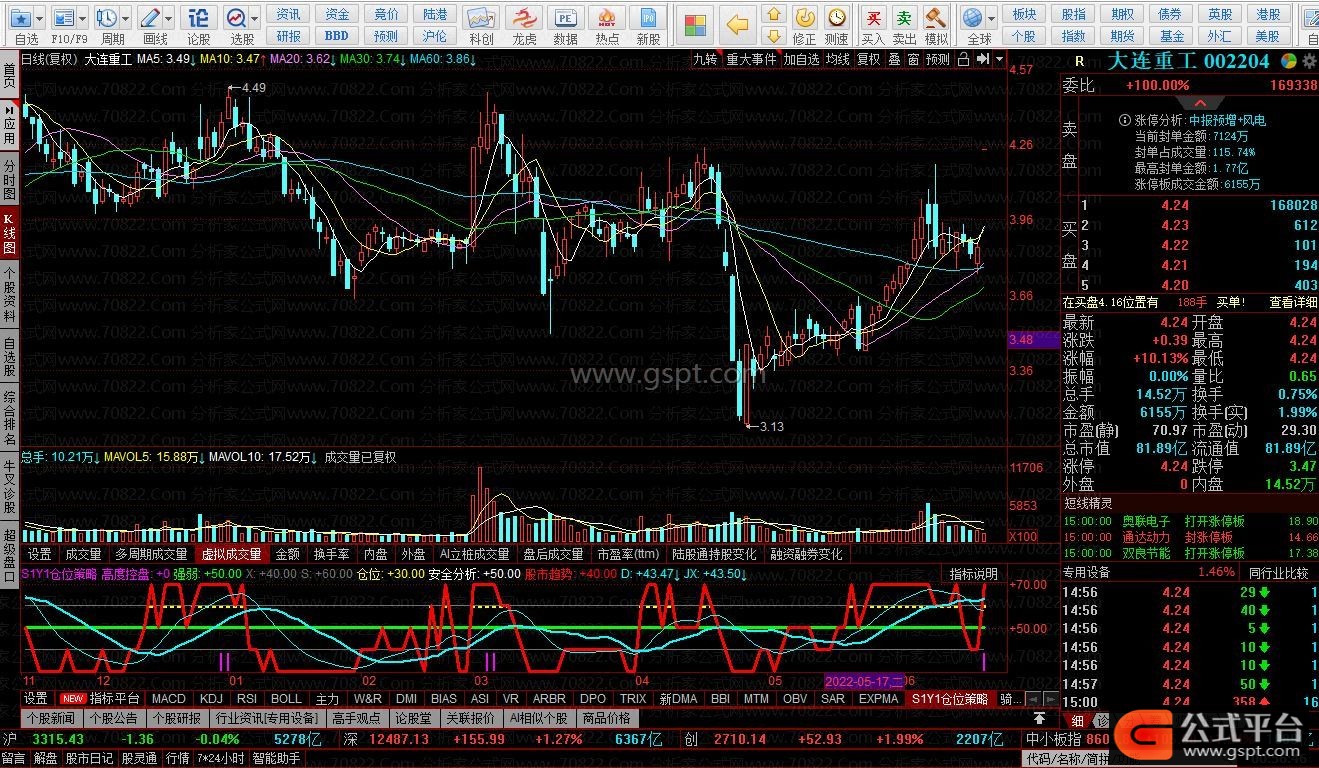Open the 论股 stock discussion icon
The image size is (1319, 768).
[199, 17]
